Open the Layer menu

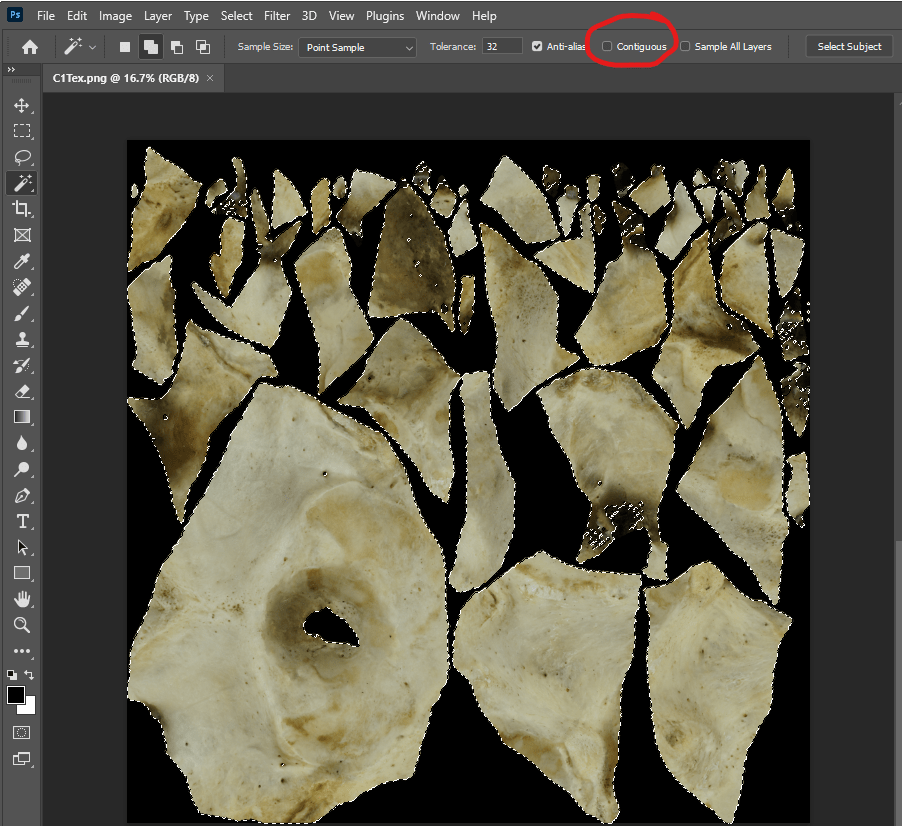(157, 16)
